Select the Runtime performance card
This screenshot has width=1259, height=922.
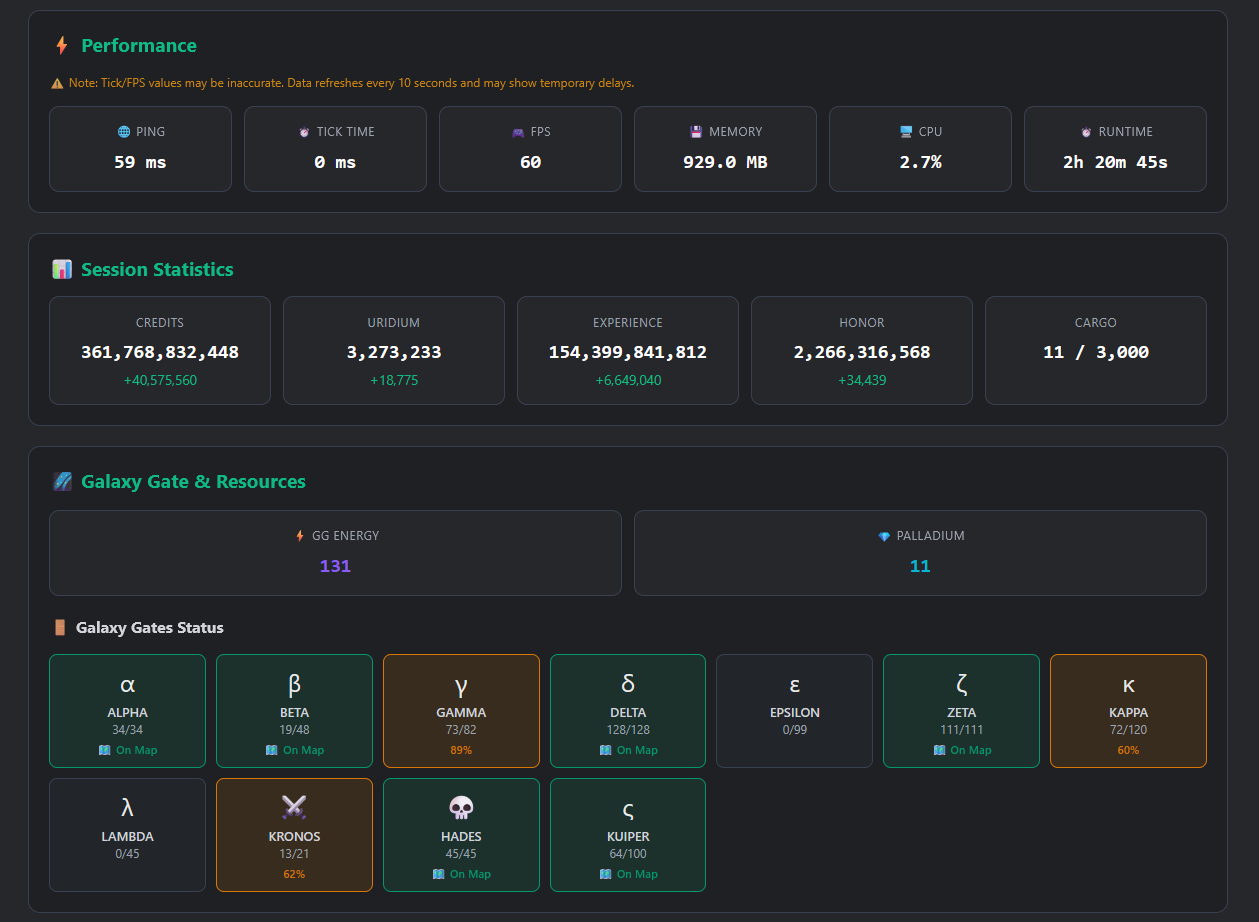1115,149
